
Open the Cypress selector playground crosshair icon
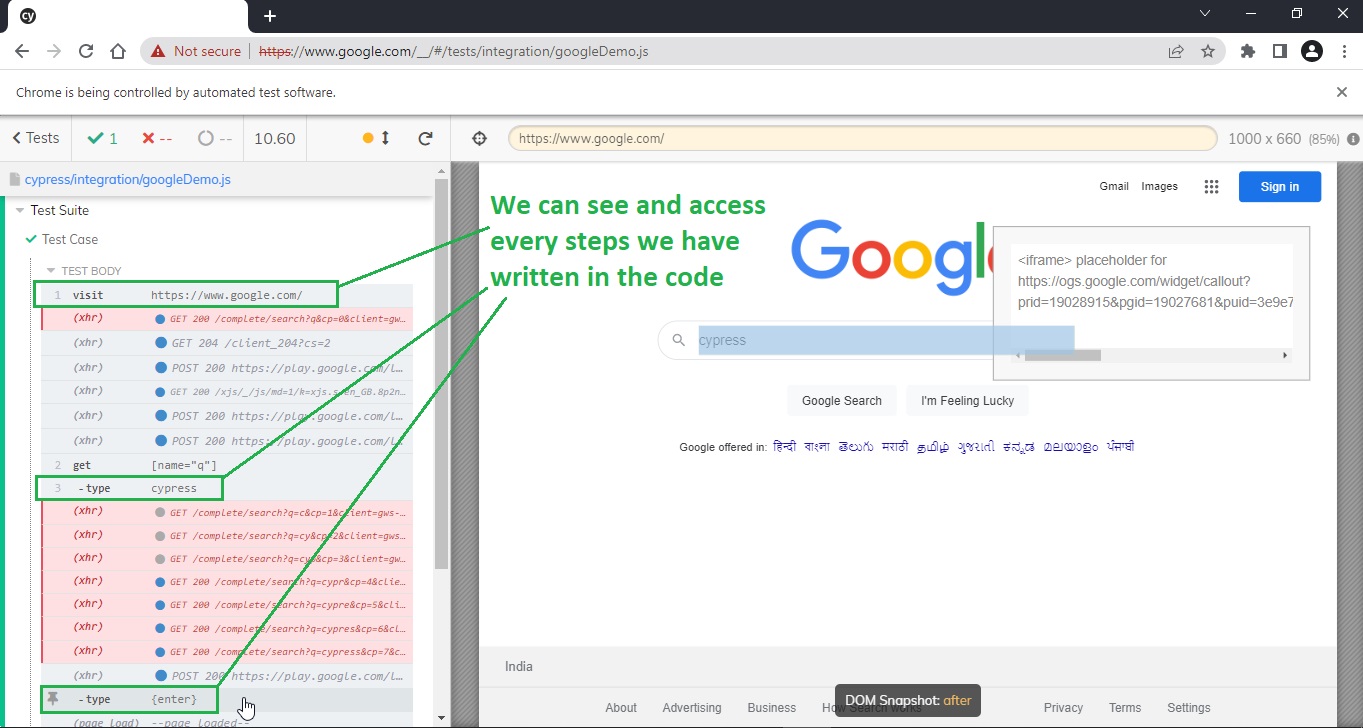click(479, 138)
